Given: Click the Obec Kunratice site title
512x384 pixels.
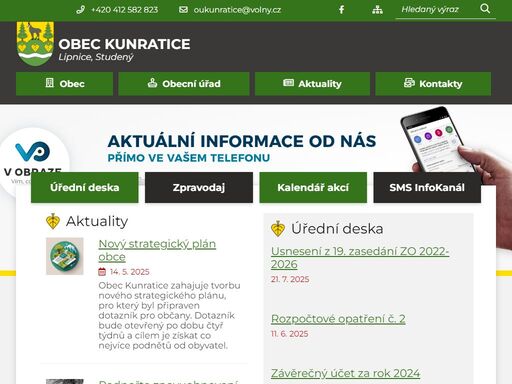Looking at the screenshot, I should coord(124,44).
